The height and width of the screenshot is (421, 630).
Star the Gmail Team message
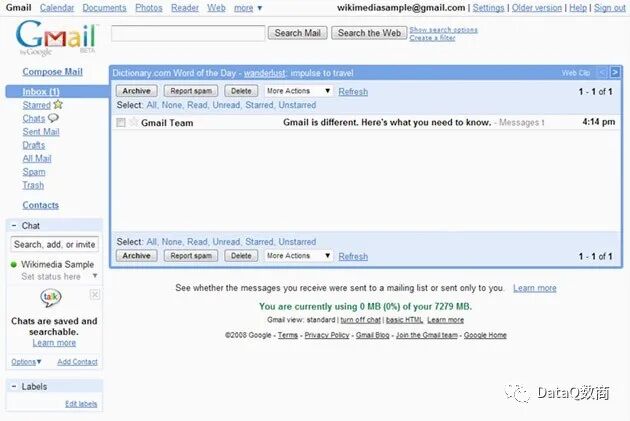tap(133, 122)
